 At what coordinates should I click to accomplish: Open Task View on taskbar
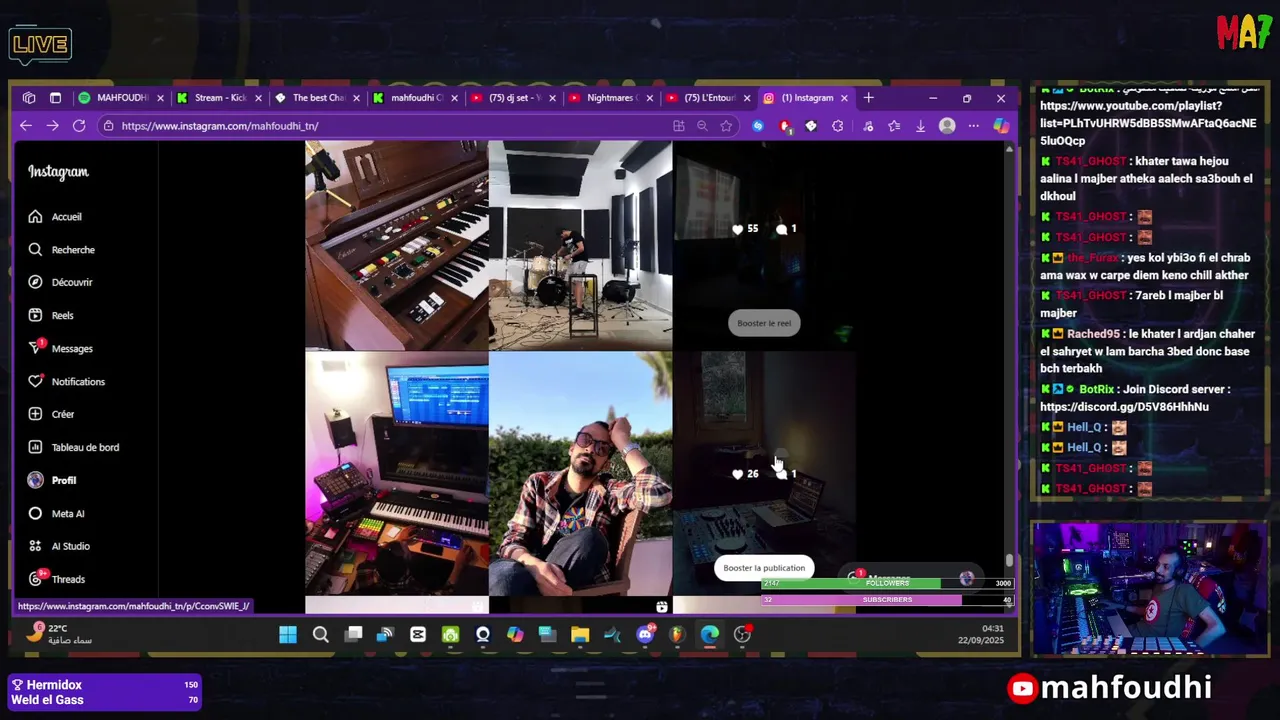tap(353, 634)
